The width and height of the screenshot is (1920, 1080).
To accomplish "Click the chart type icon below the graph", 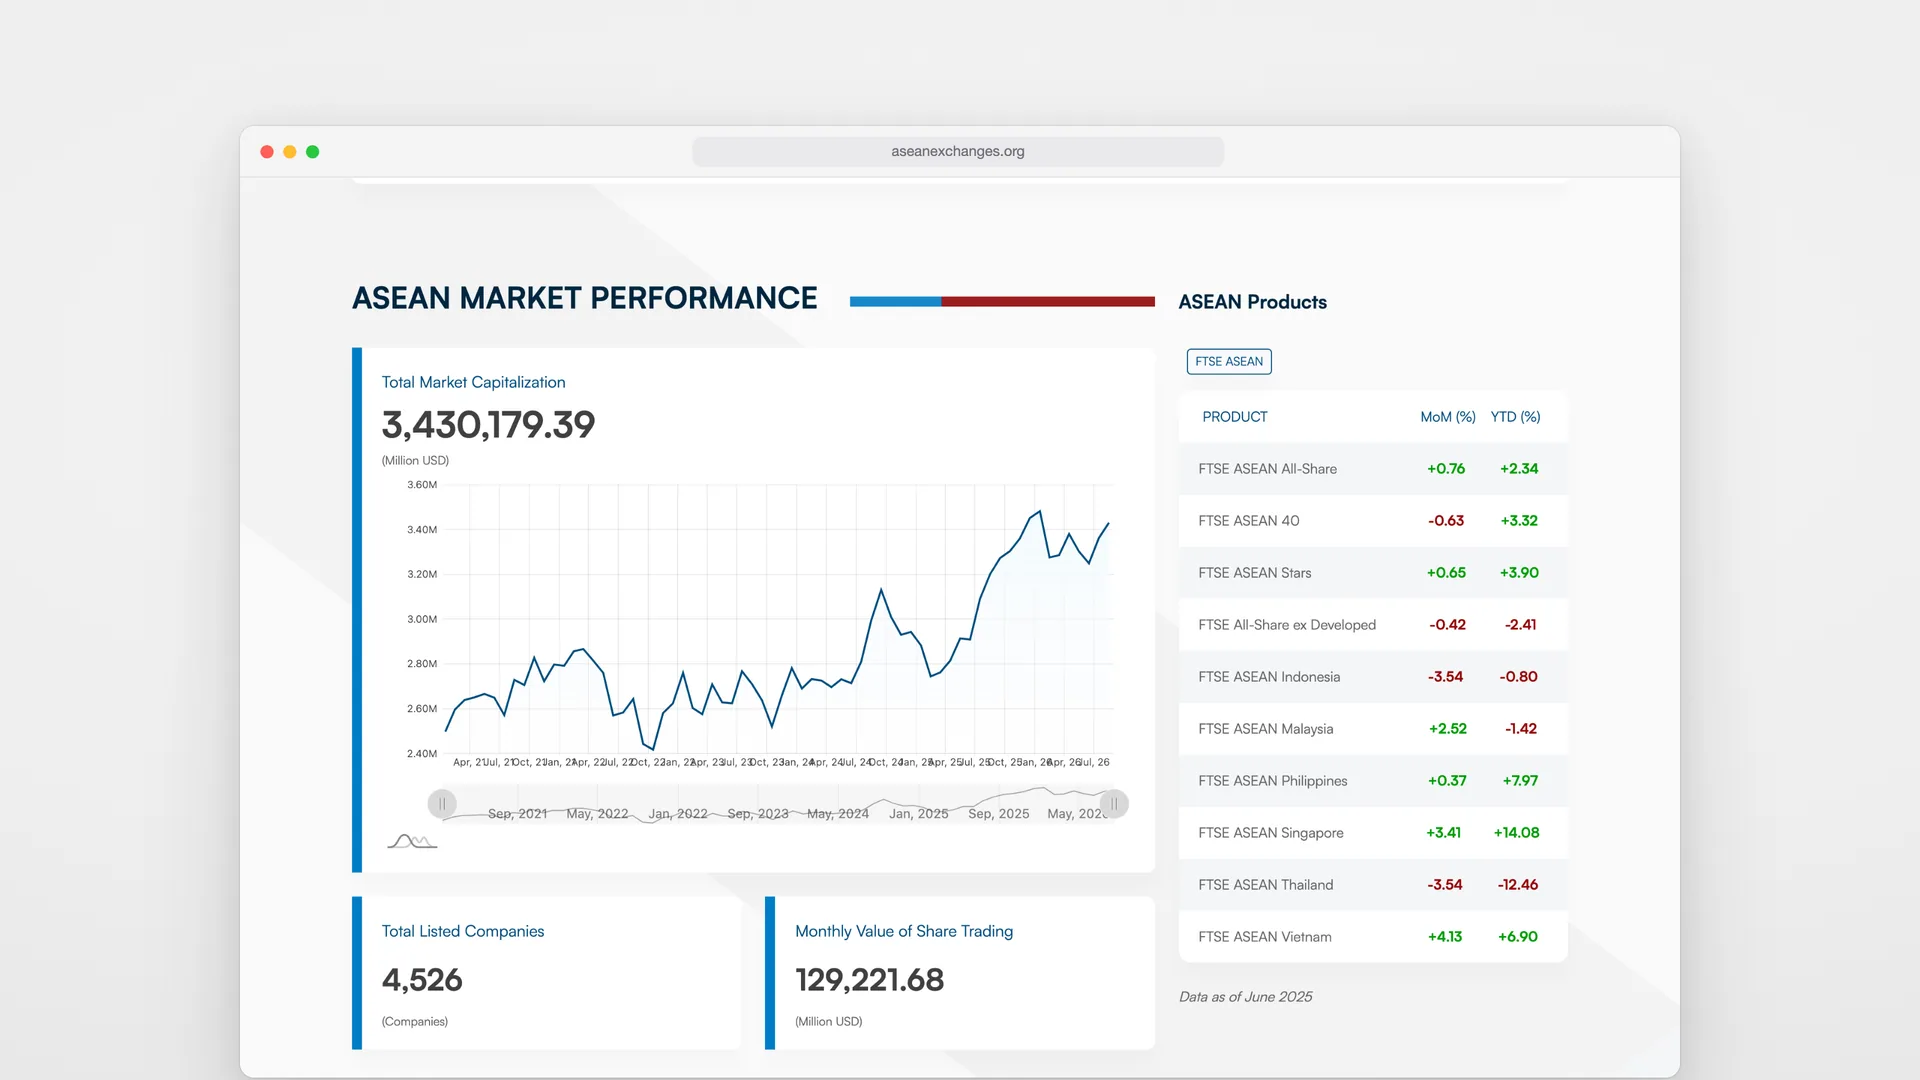I will [412, 841].
